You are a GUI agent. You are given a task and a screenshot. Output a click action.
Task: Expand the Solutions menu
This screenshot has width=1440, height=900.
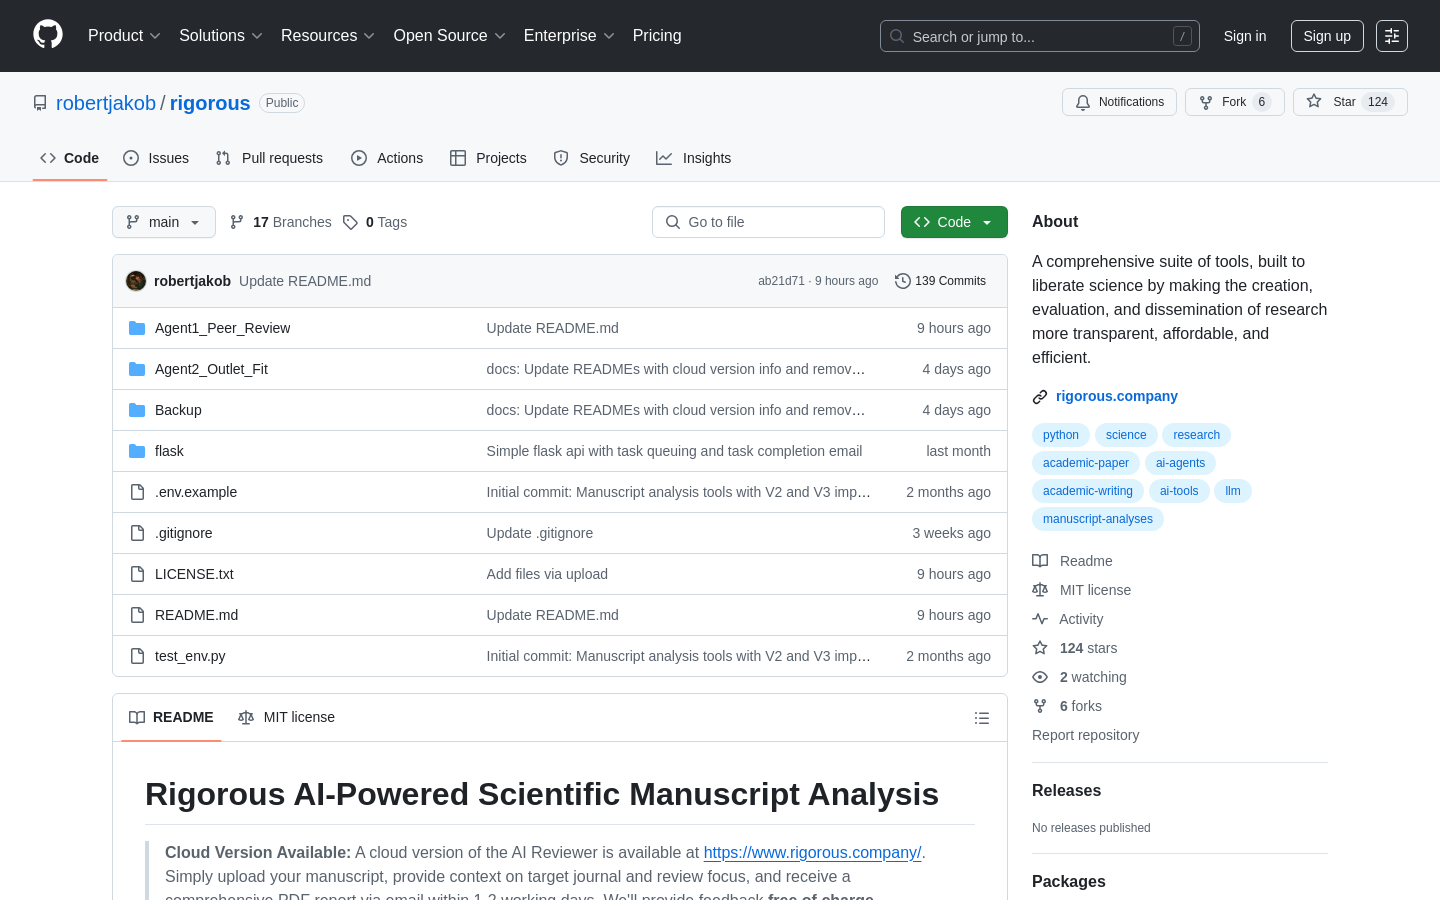click(x=221, y=36)
